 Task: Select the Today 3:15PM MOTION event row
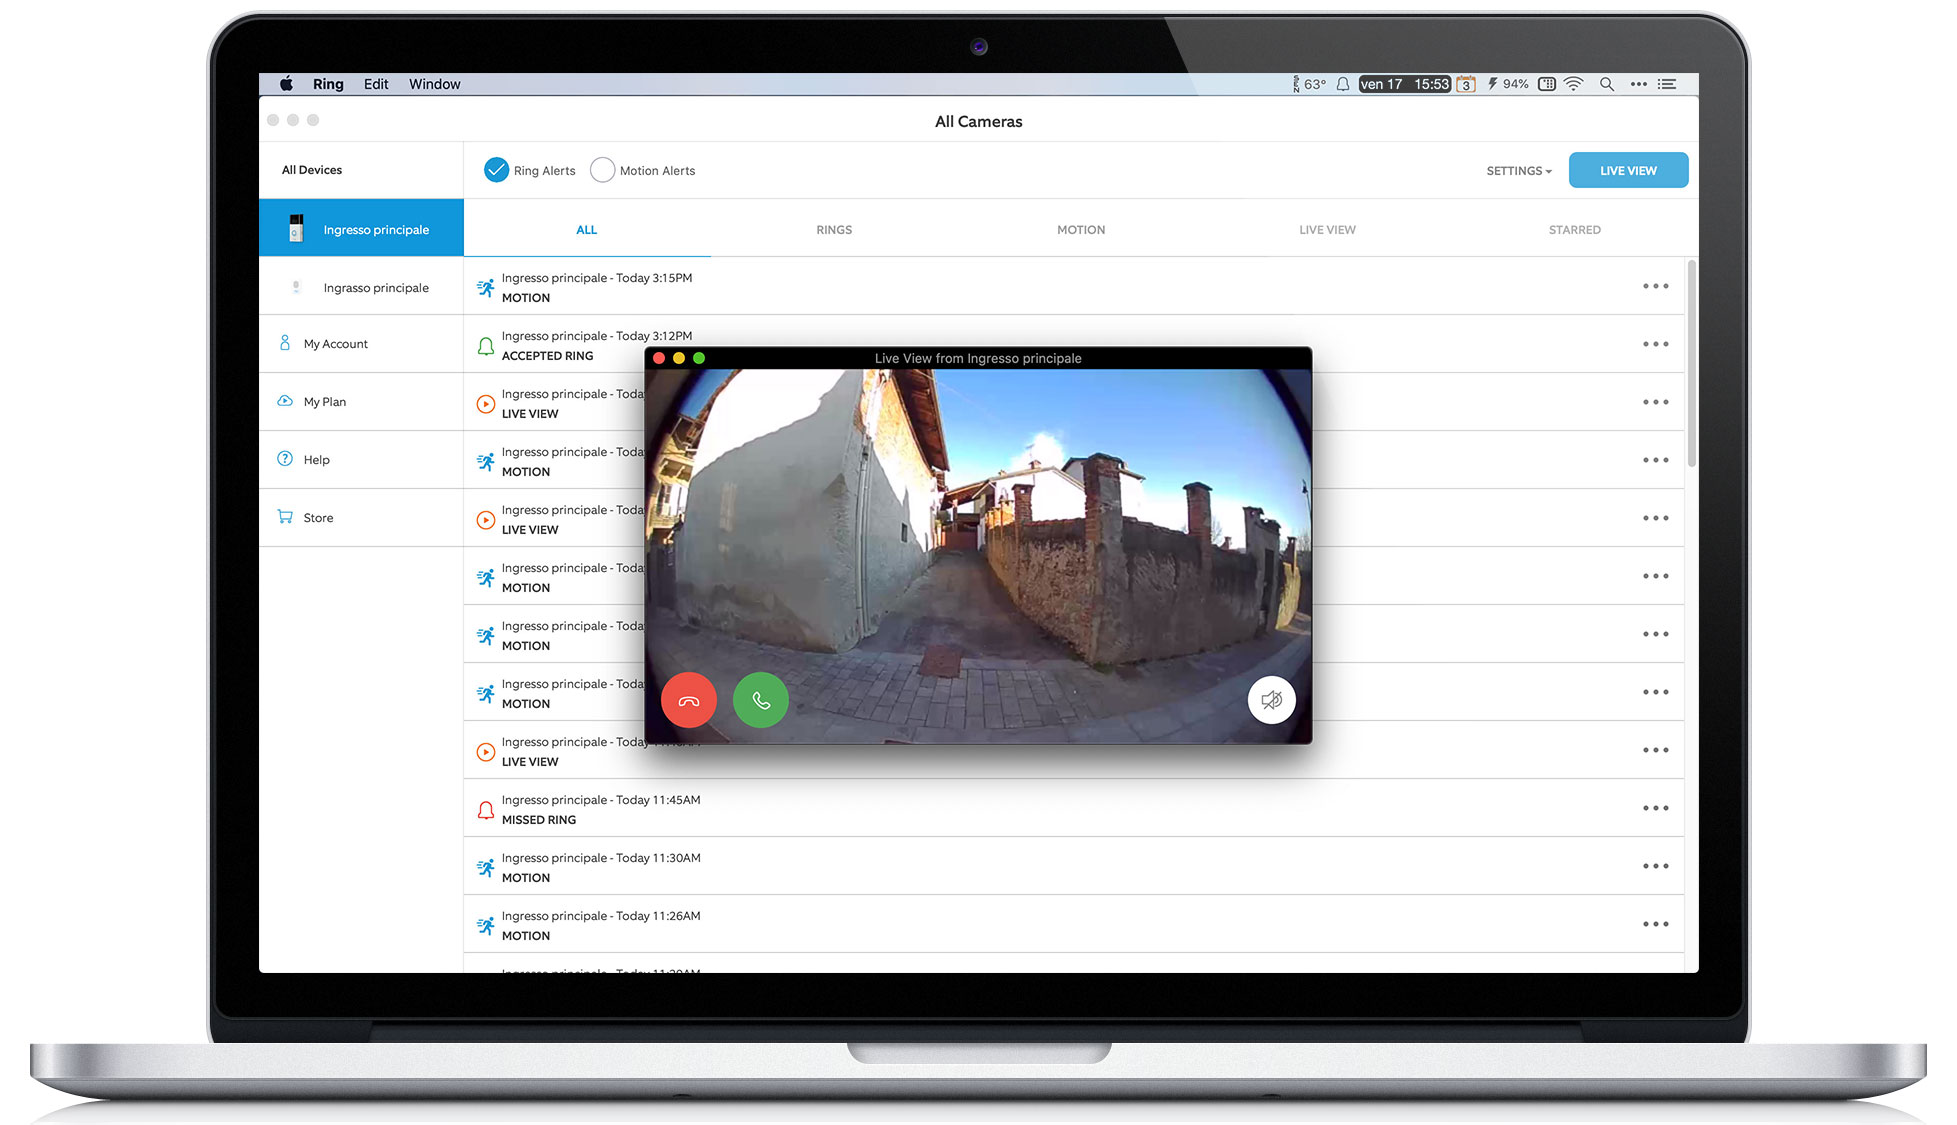tap(1073, 287)
